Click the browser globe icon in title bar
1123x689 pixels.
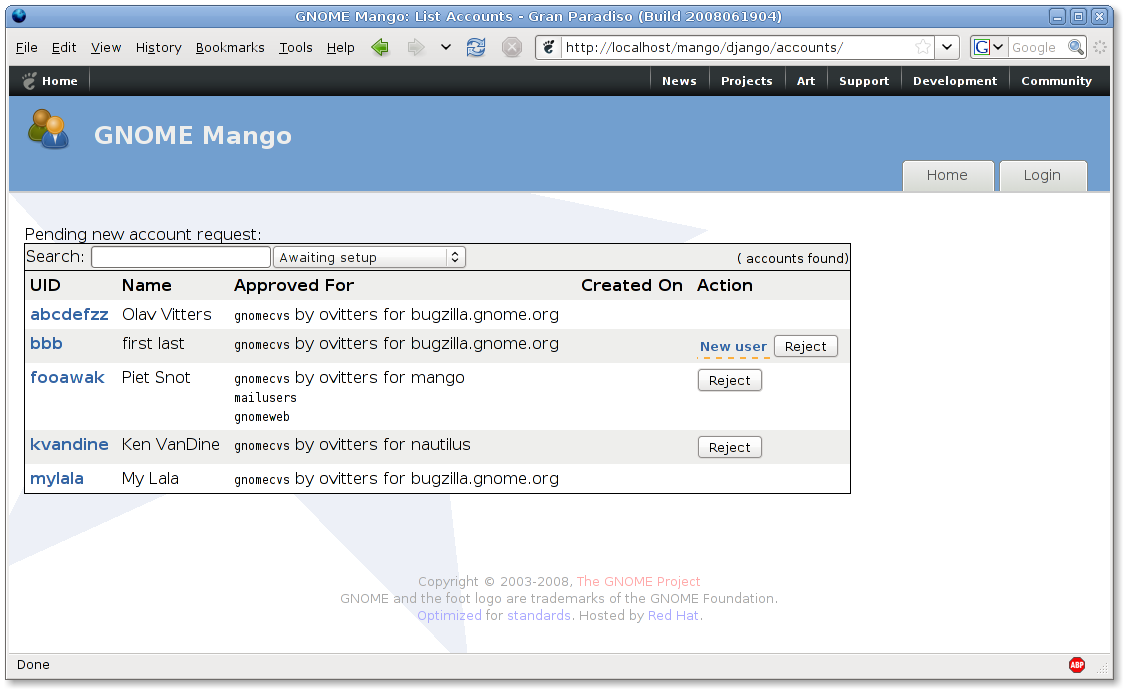pos(19,16)
